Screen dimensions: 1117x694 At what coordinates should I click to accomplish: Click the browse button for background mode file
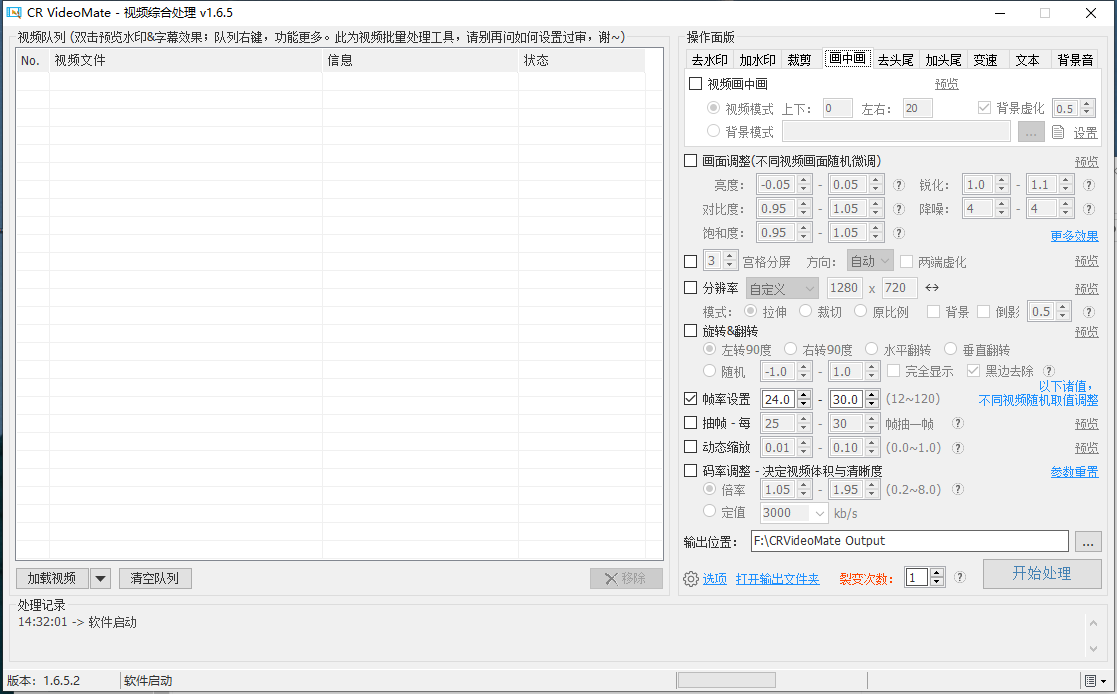1031,132
